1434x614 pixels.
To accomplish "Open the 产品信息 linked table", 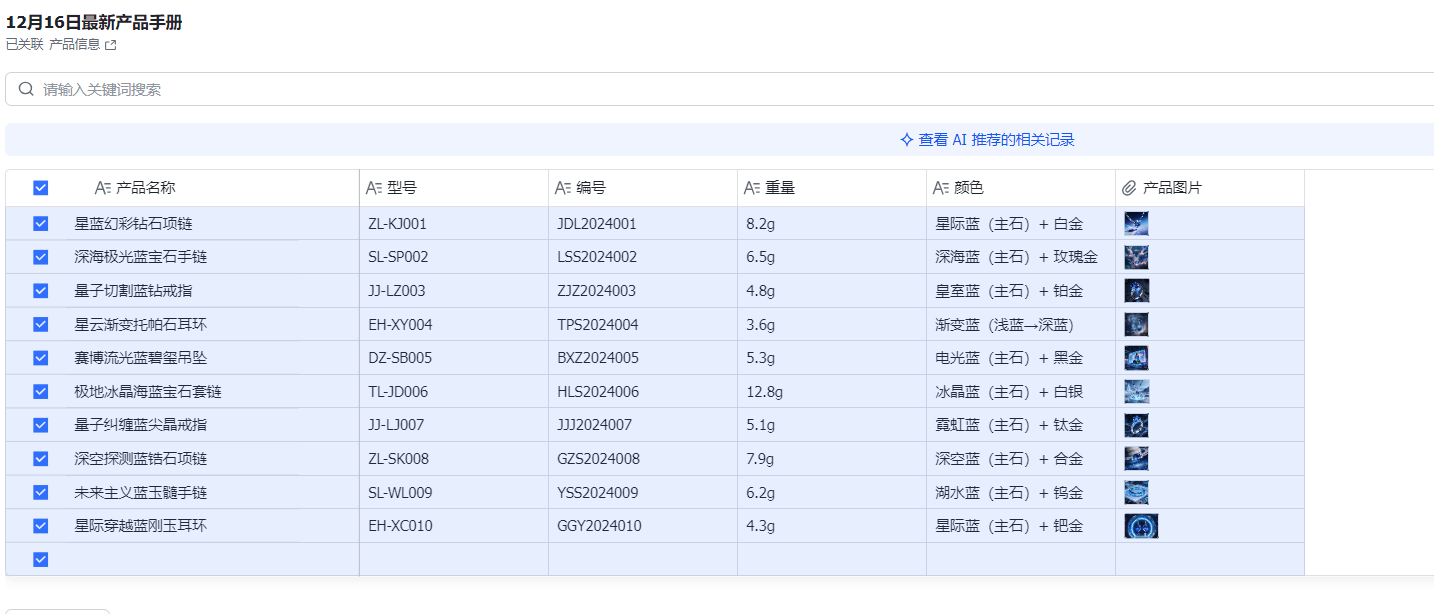I will 75,45.
